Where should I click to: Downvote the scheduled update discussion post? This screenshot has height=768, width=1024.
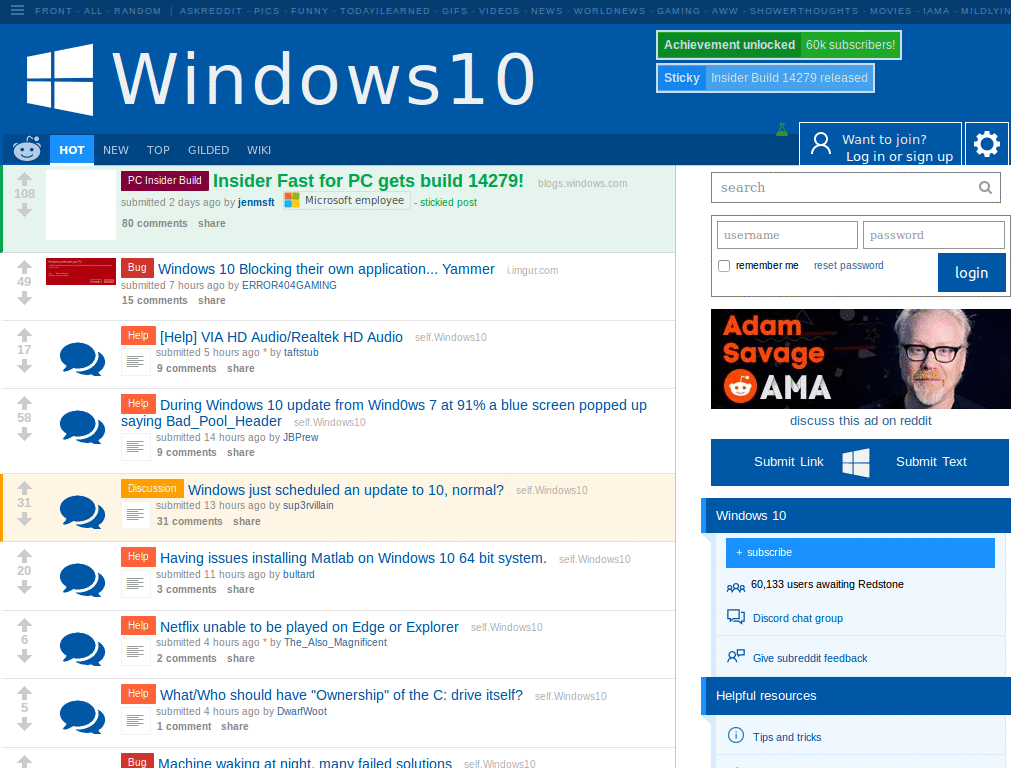(24, 519)
